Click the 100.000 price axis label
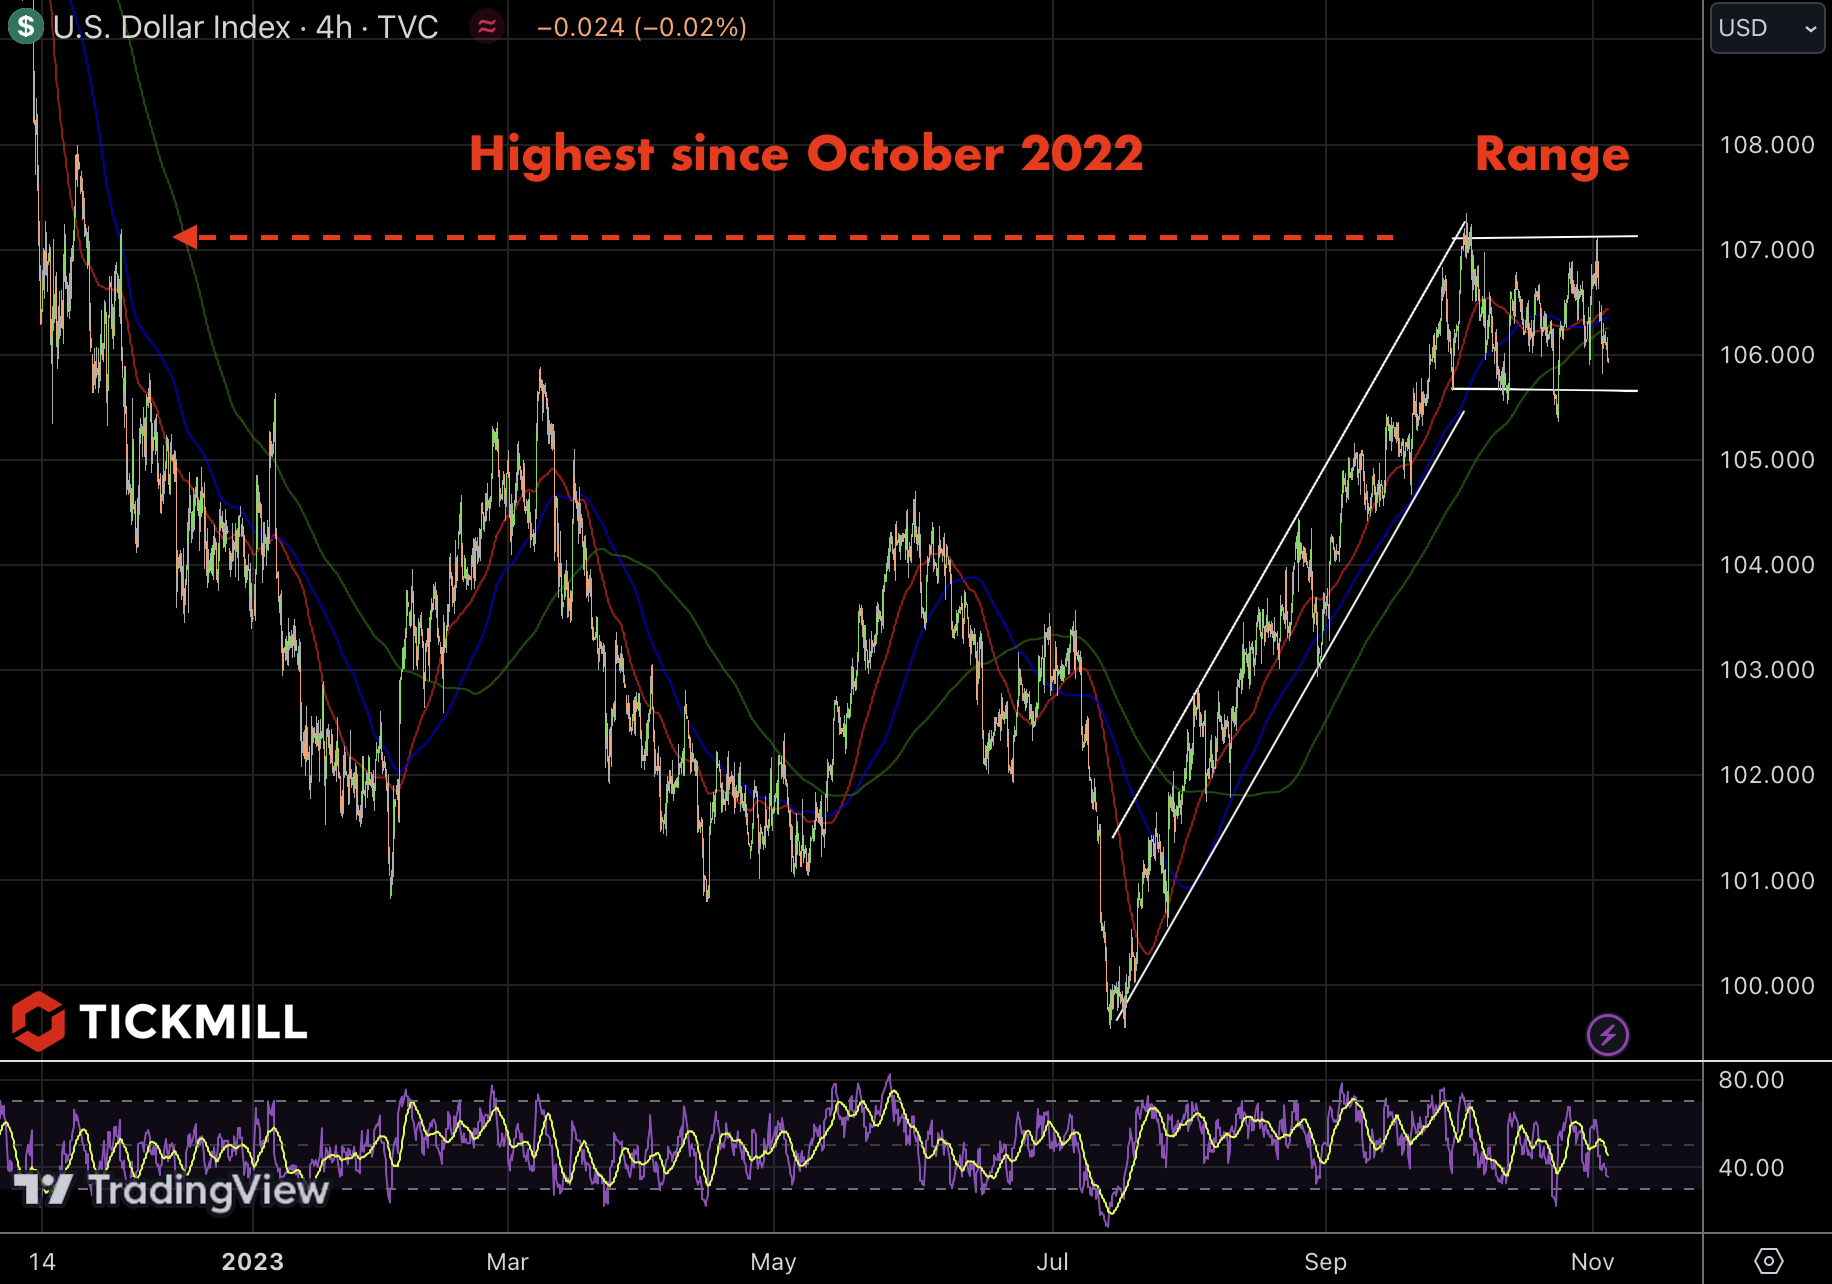Viewport: 1832px width, 1284px height. point(1767,986)
